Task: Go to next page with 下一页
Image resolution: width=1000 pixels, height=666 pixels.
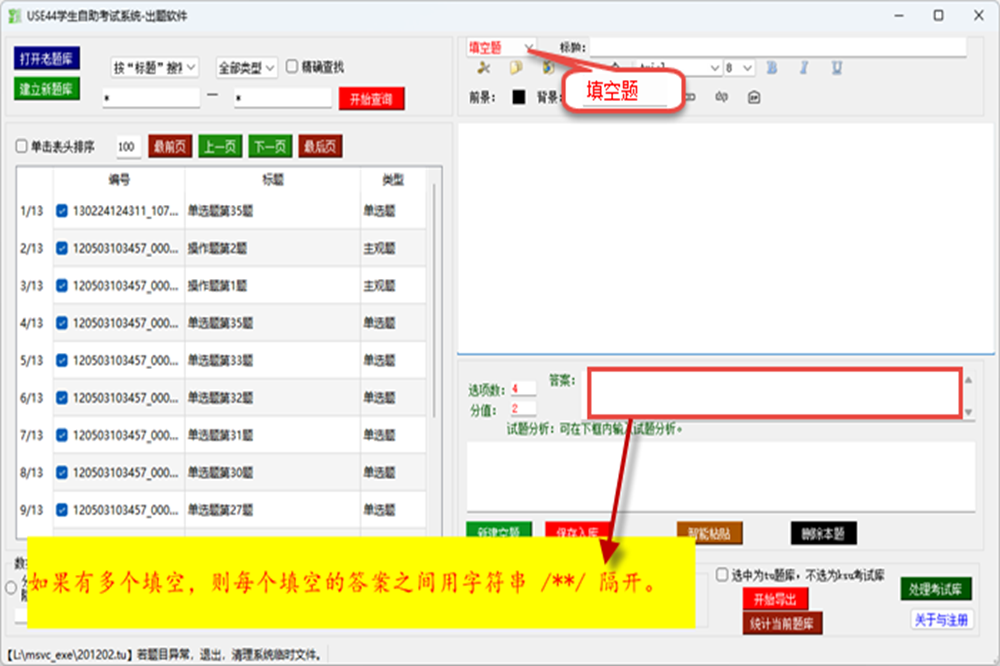Action: (270, 147)
